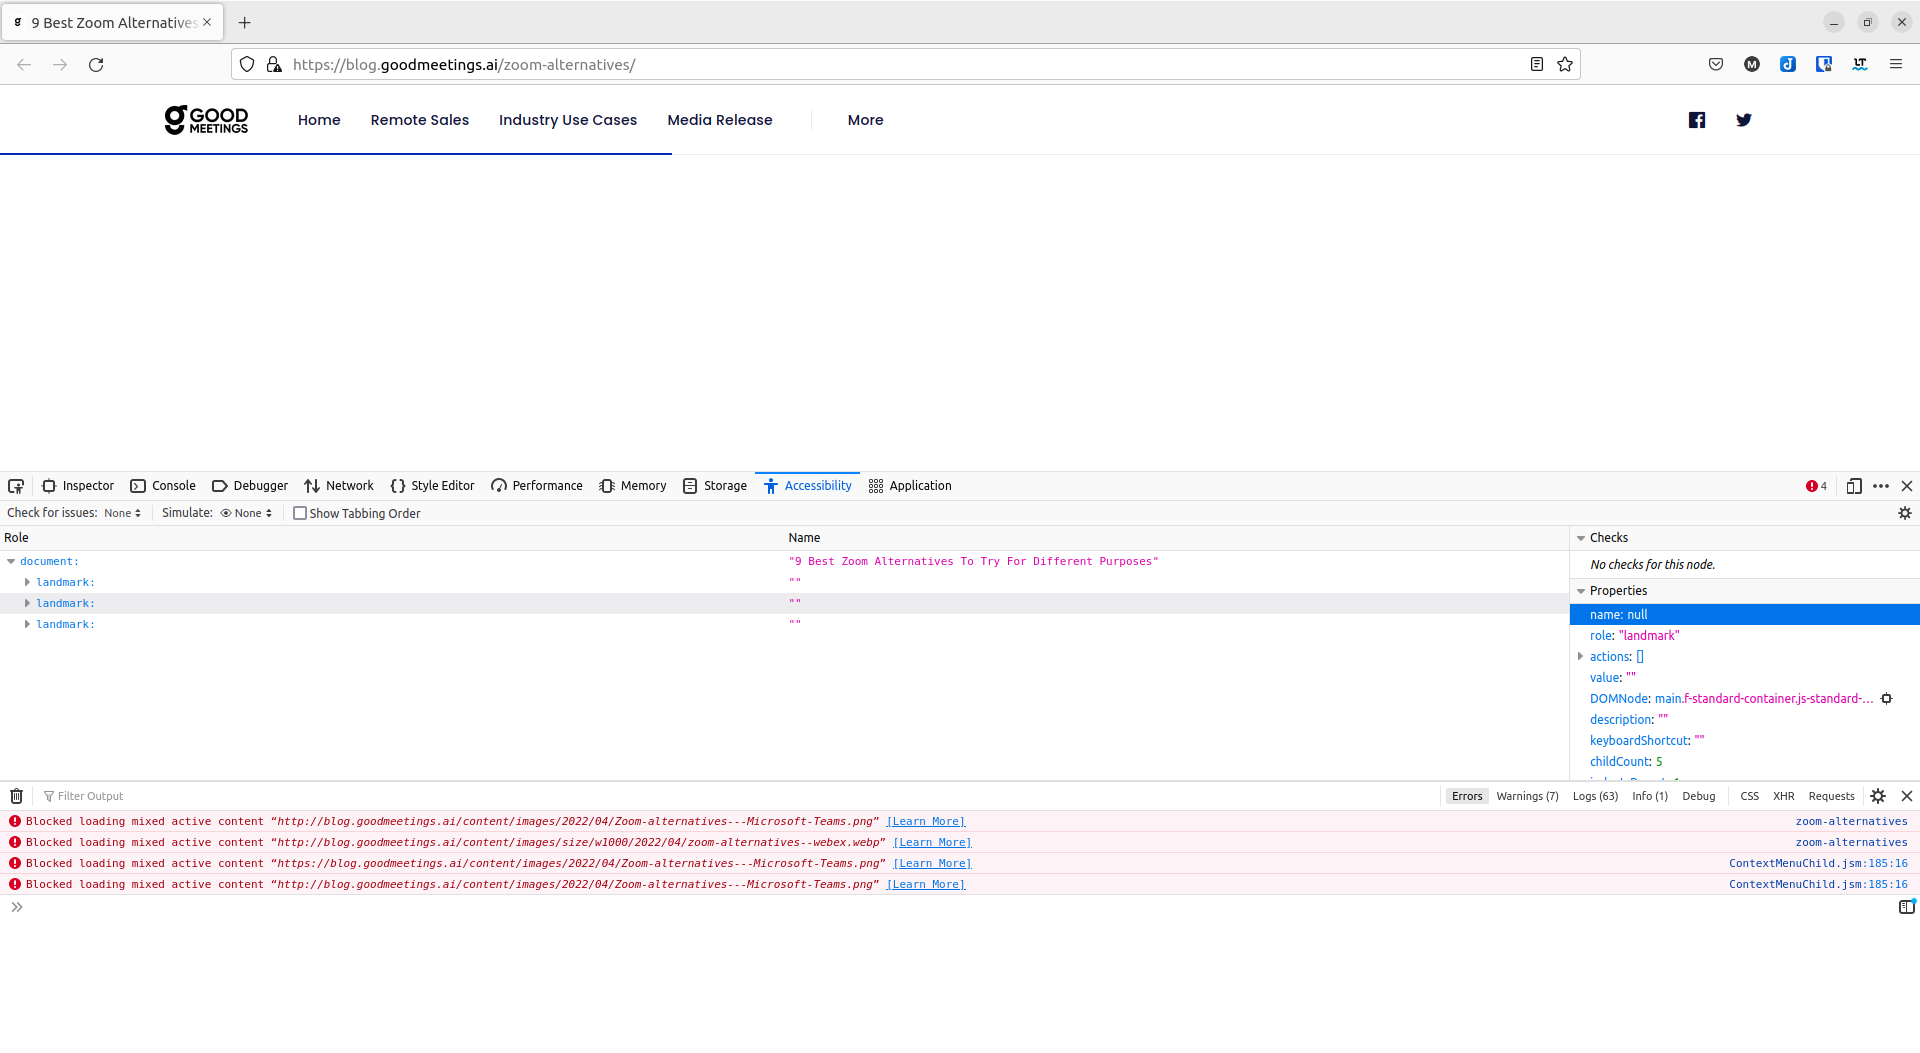Expand the actions property
1920x1053 pixels.
point(1580,657)
